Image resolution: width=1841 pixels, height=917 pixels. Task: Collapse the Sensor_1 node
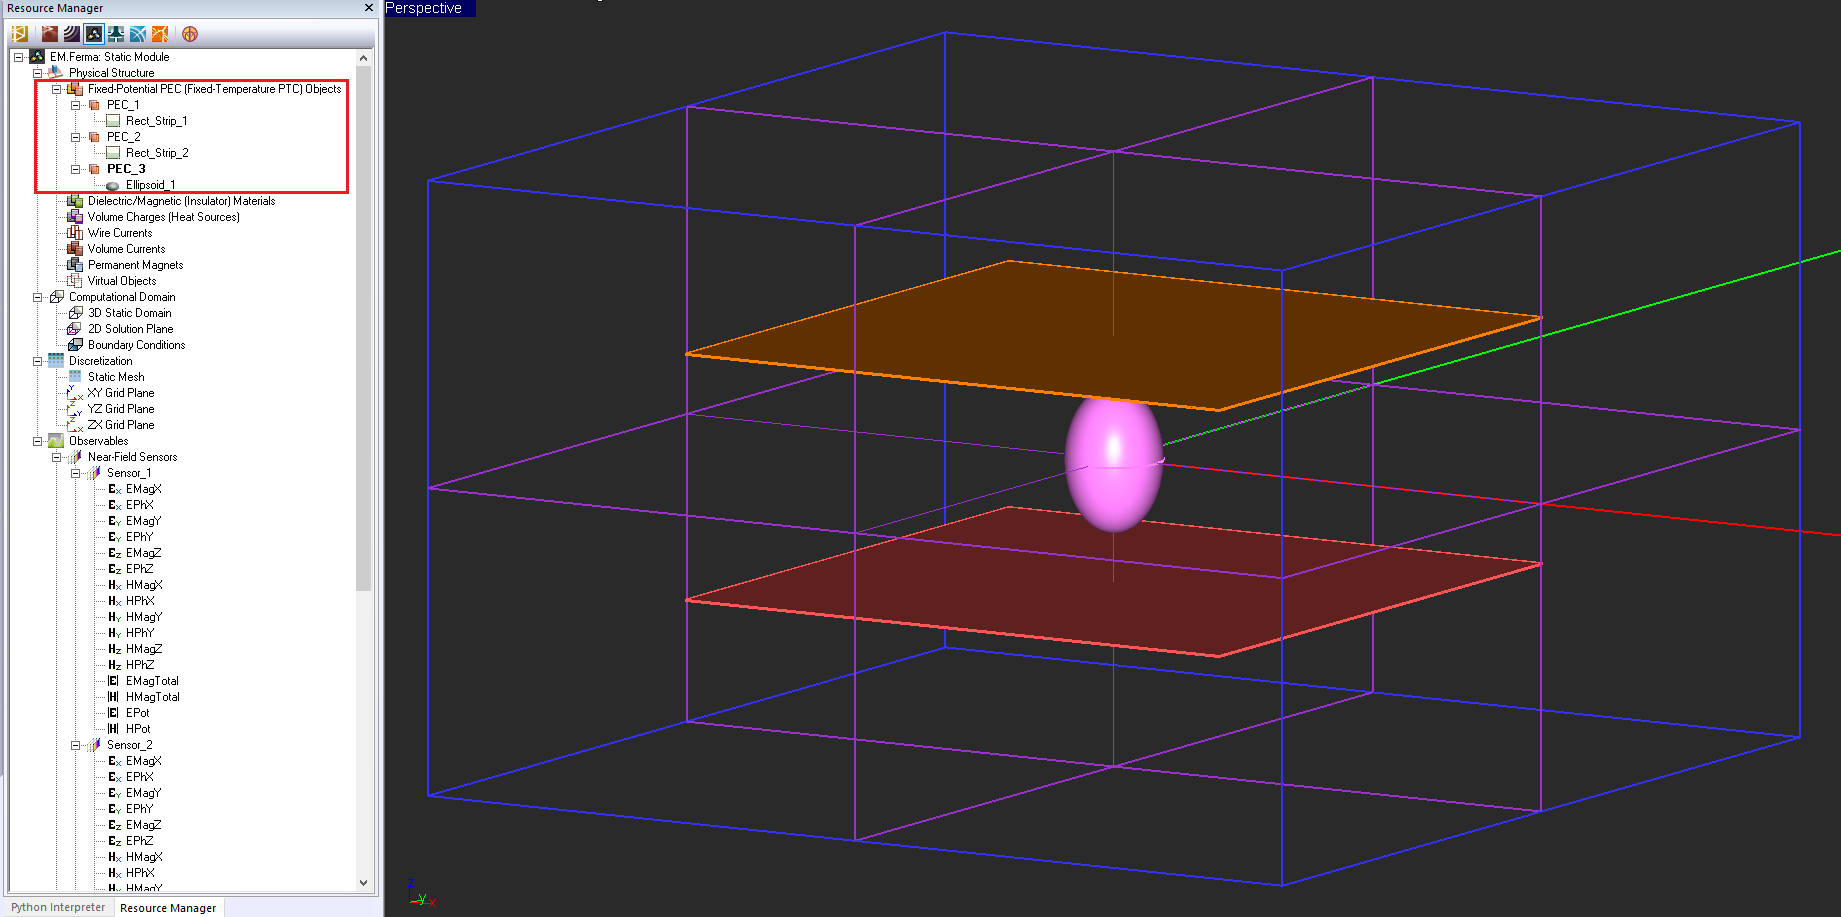[75, 473]
